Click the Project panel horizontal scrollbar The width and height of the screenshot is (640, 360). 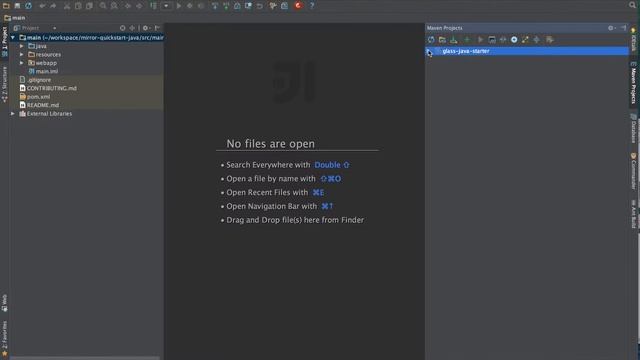pyautogui.click(x=84, y=358)
